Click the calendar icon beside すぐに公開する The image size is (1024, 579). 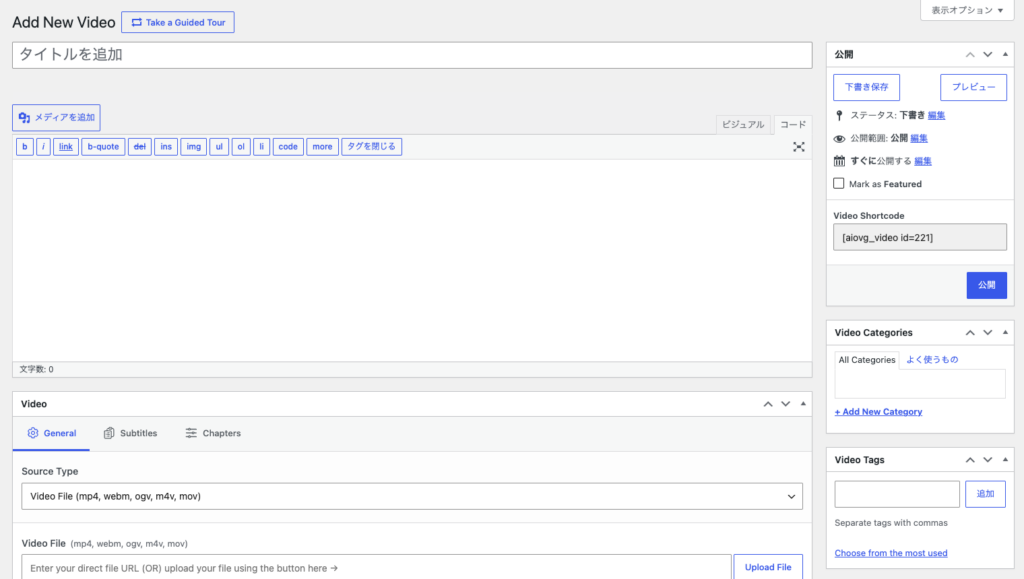(x=839, y=161)
